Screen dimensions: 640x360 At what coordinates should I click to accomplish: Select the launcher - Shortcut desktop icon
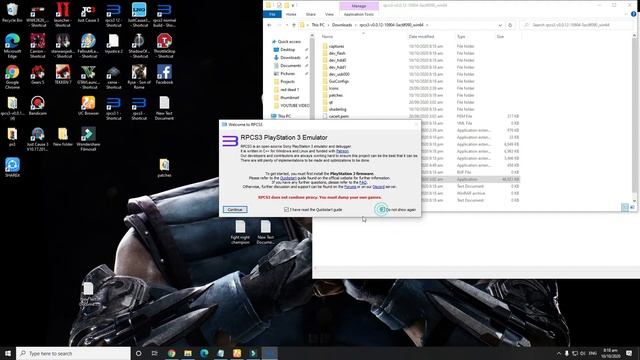pyautogui.click(x=63, y=14)
